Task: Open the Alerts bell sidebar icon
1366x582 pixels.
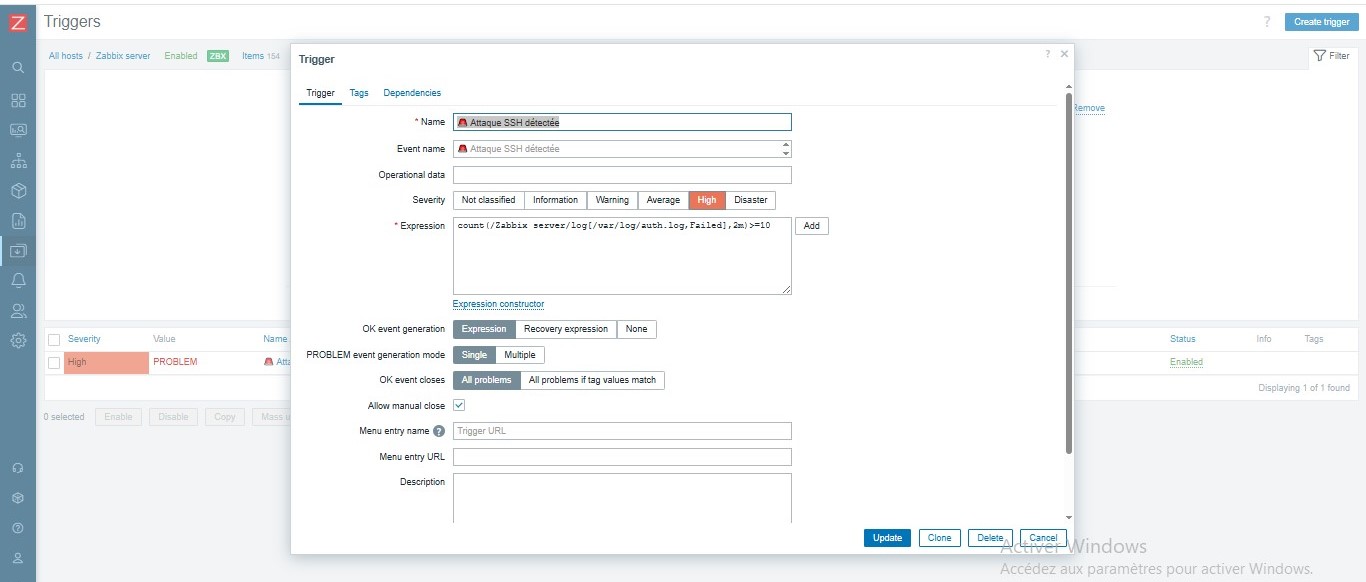Action: point(18,280)
